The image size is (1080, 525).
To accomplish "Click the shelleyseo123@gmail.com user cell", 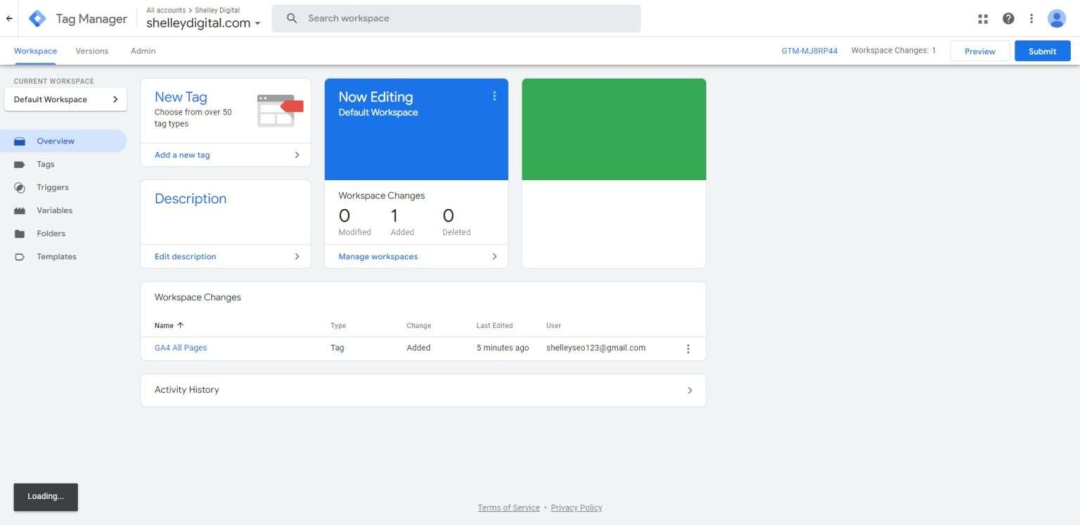I will click(x=596, y=348).
